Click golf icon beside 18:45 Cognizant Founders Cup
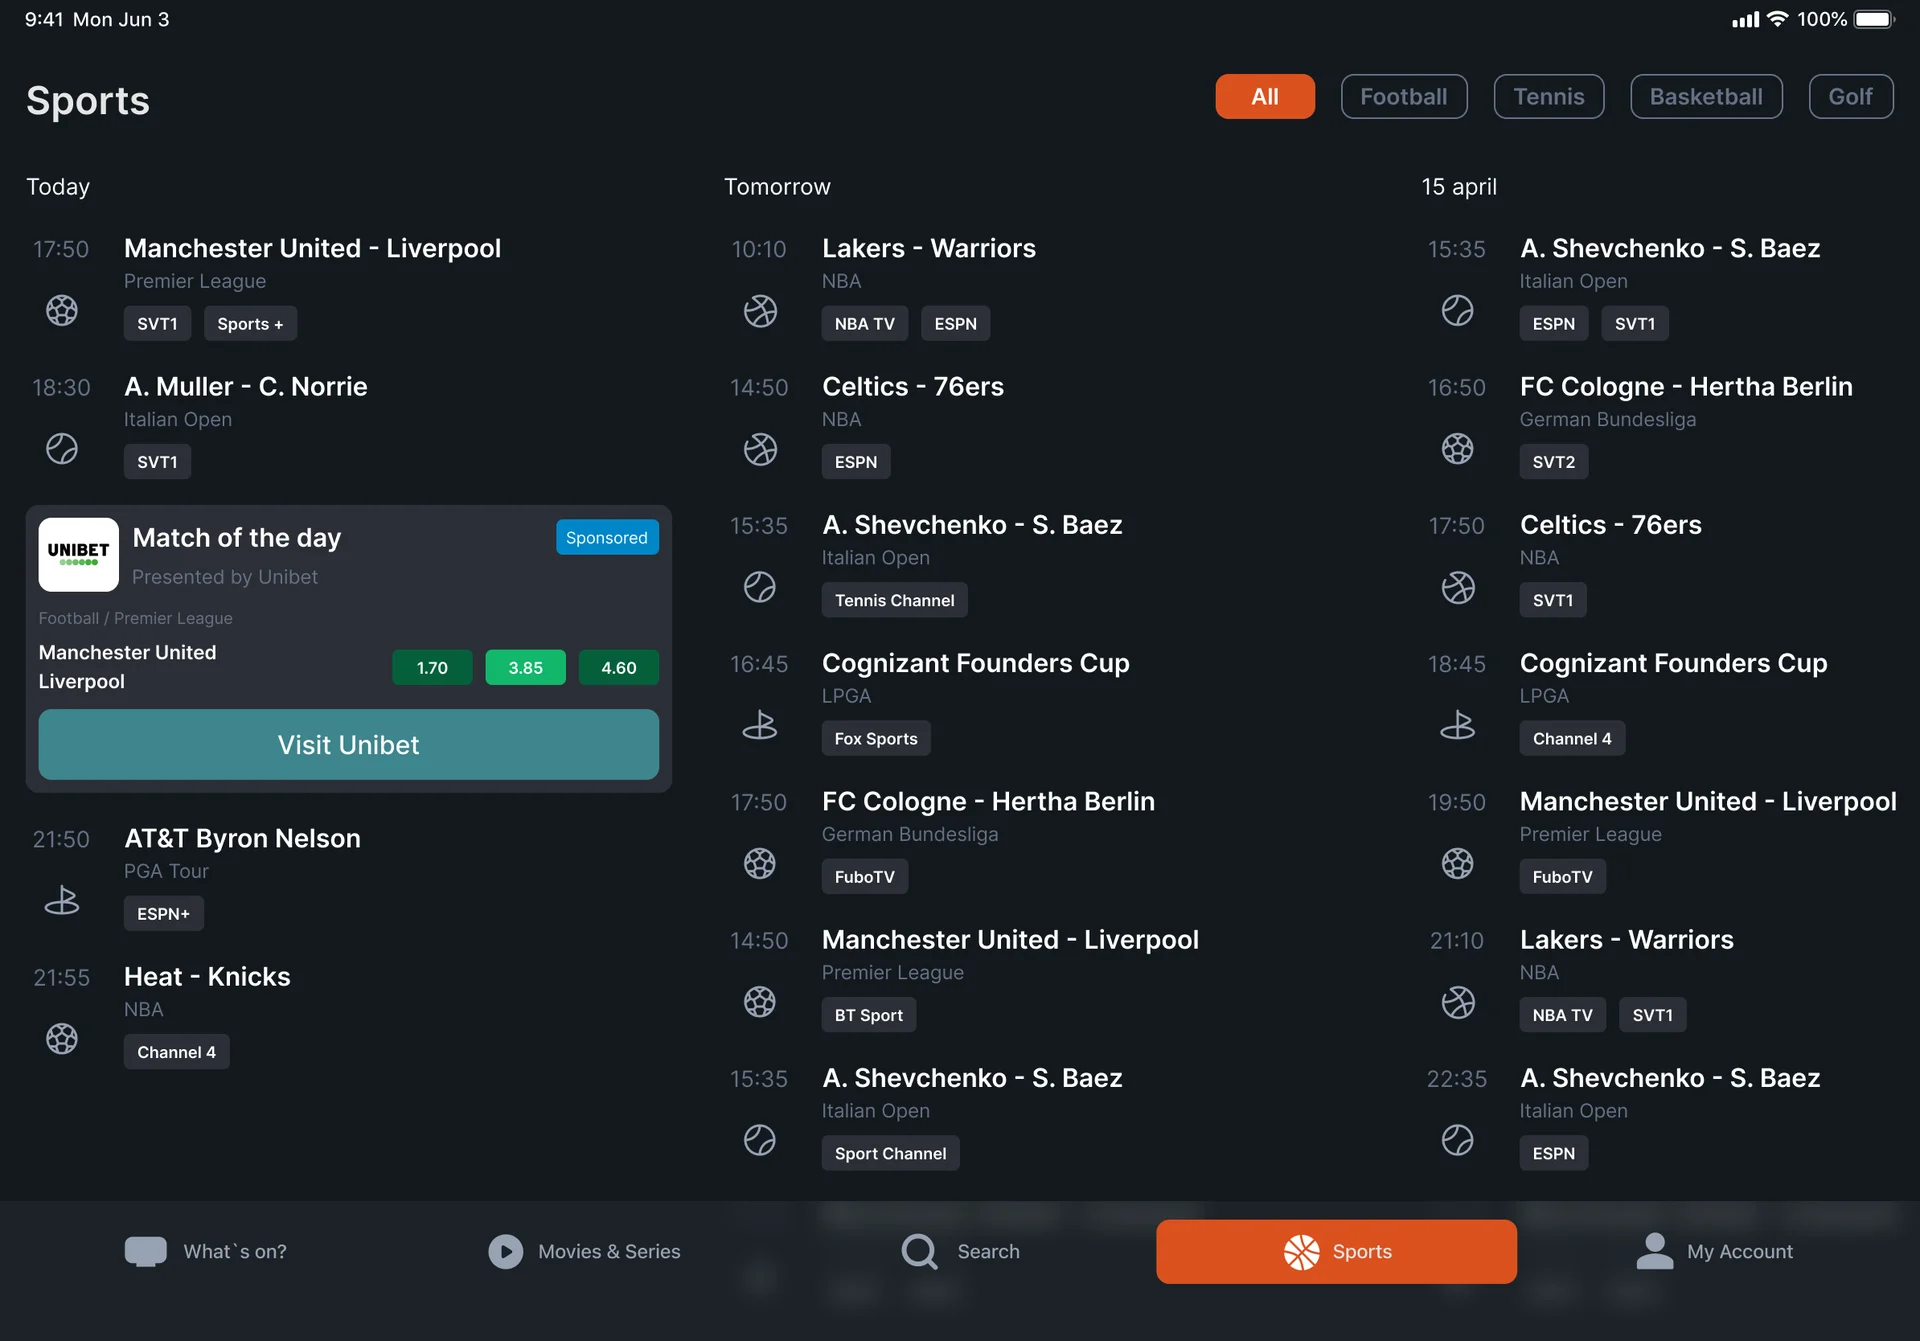The image size is (1920, 1341). [1458, 725]
